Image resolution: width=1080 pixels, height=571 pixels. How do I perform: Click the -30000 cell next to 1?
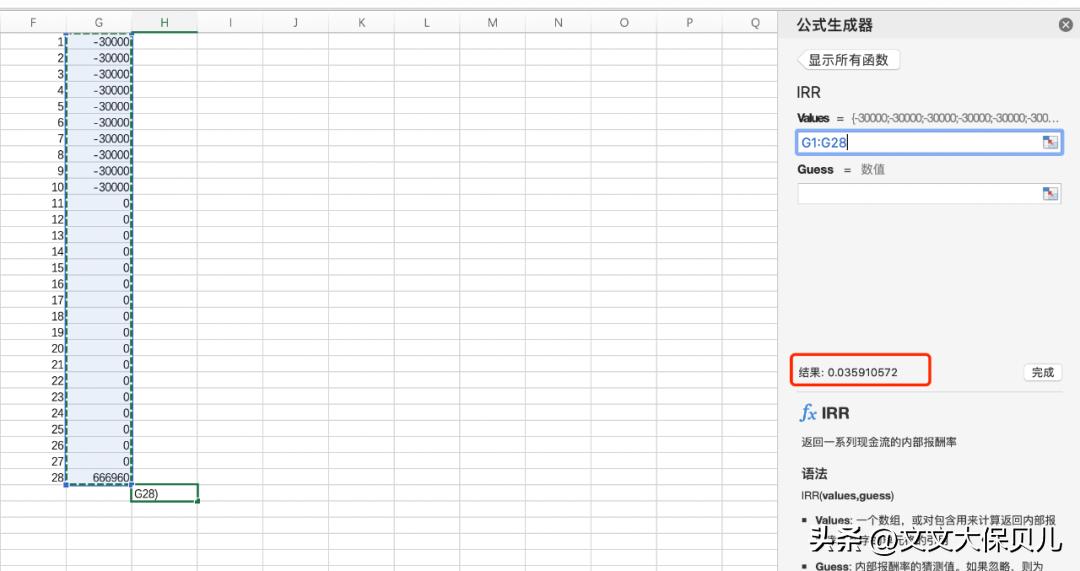coord(98,41)
